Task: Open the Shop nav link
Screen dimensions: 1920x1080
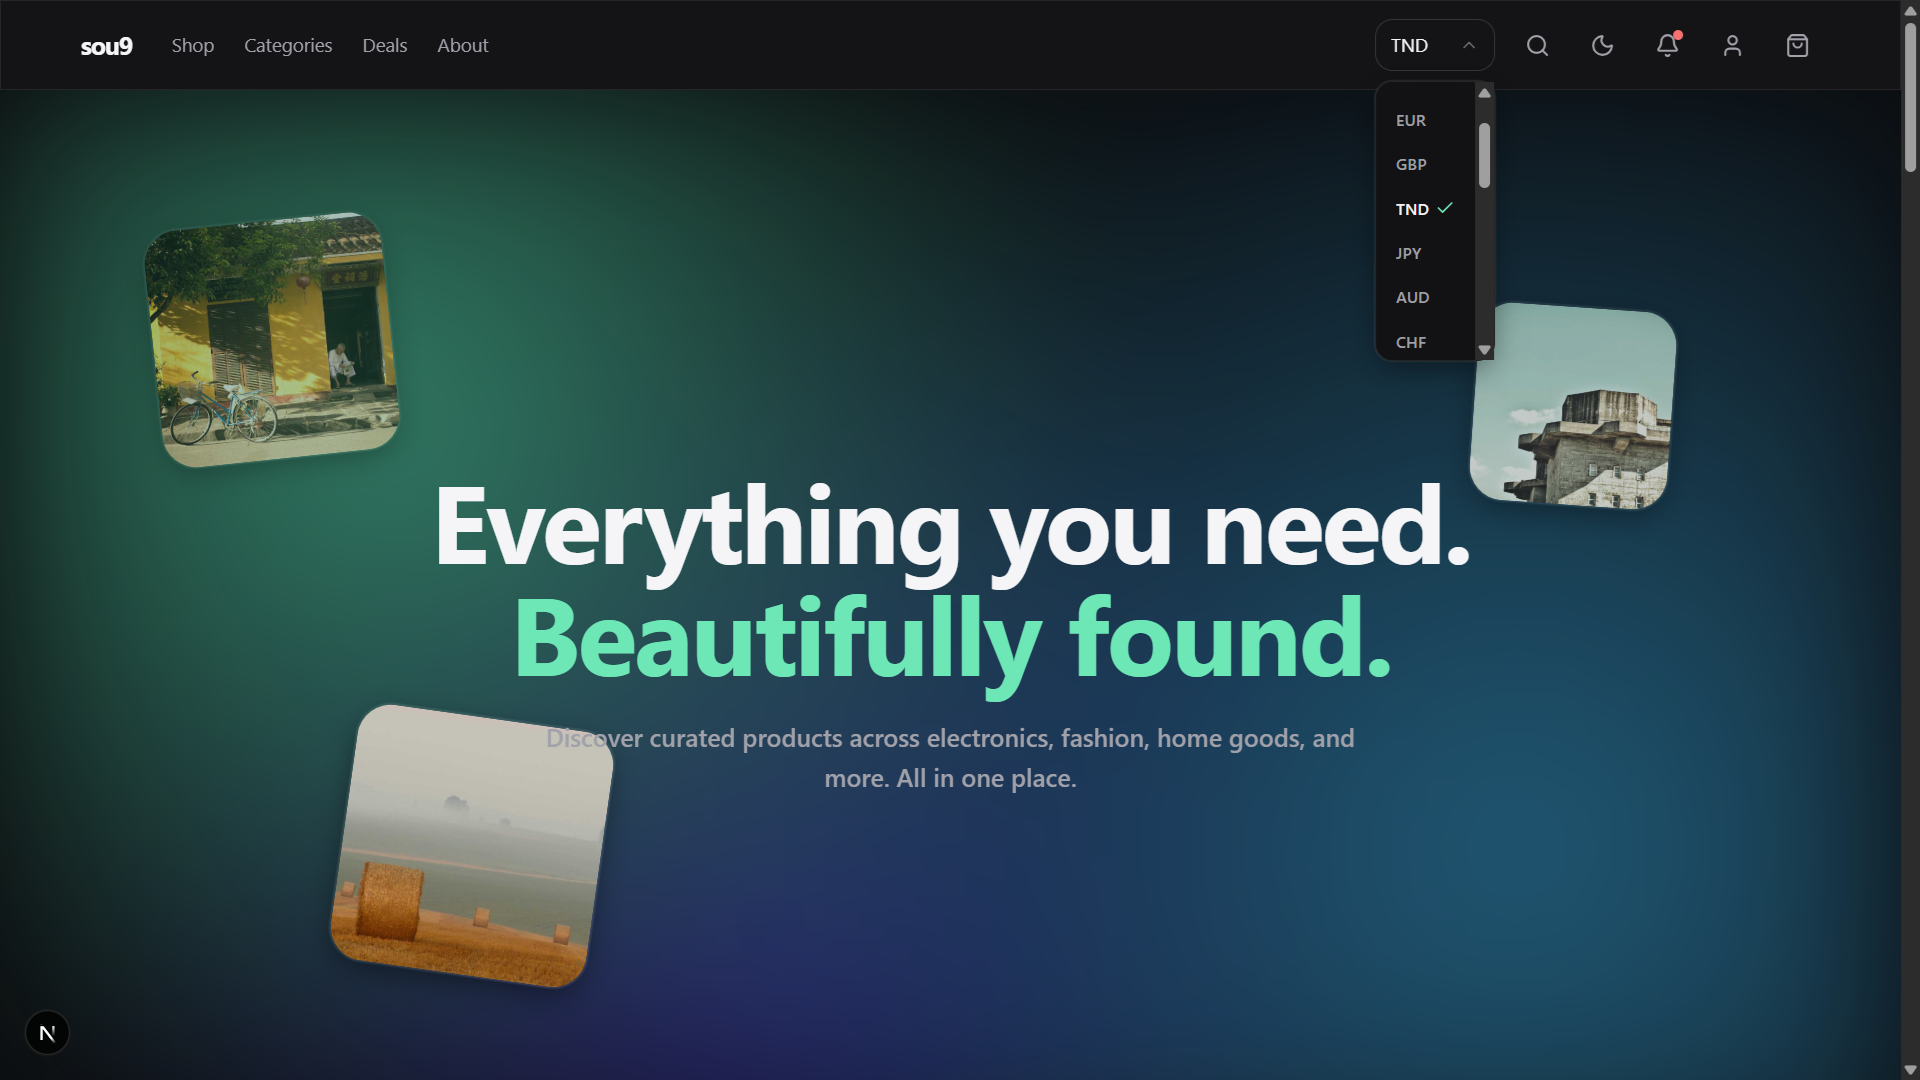Action: pos(193,46)
